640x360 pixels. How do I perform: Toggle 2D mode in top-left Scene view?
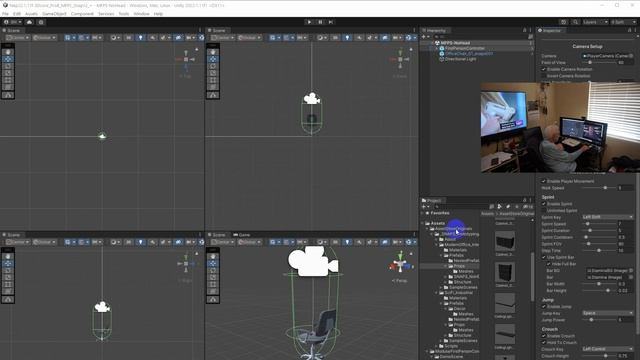(x=128, y=38)
